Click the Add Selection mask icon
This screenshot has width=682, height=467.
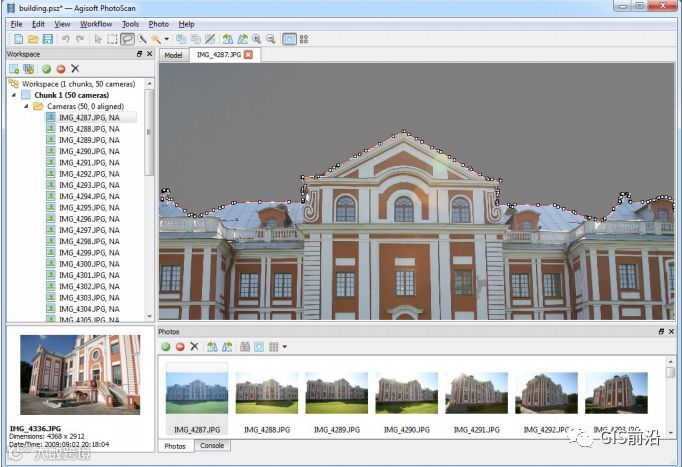(181, 39)
